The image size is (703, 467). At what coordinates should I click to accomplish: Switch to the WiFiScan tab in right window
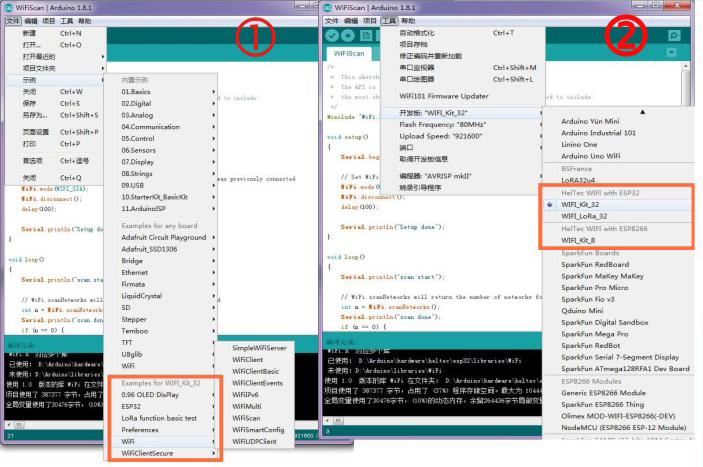click(349, 52)
